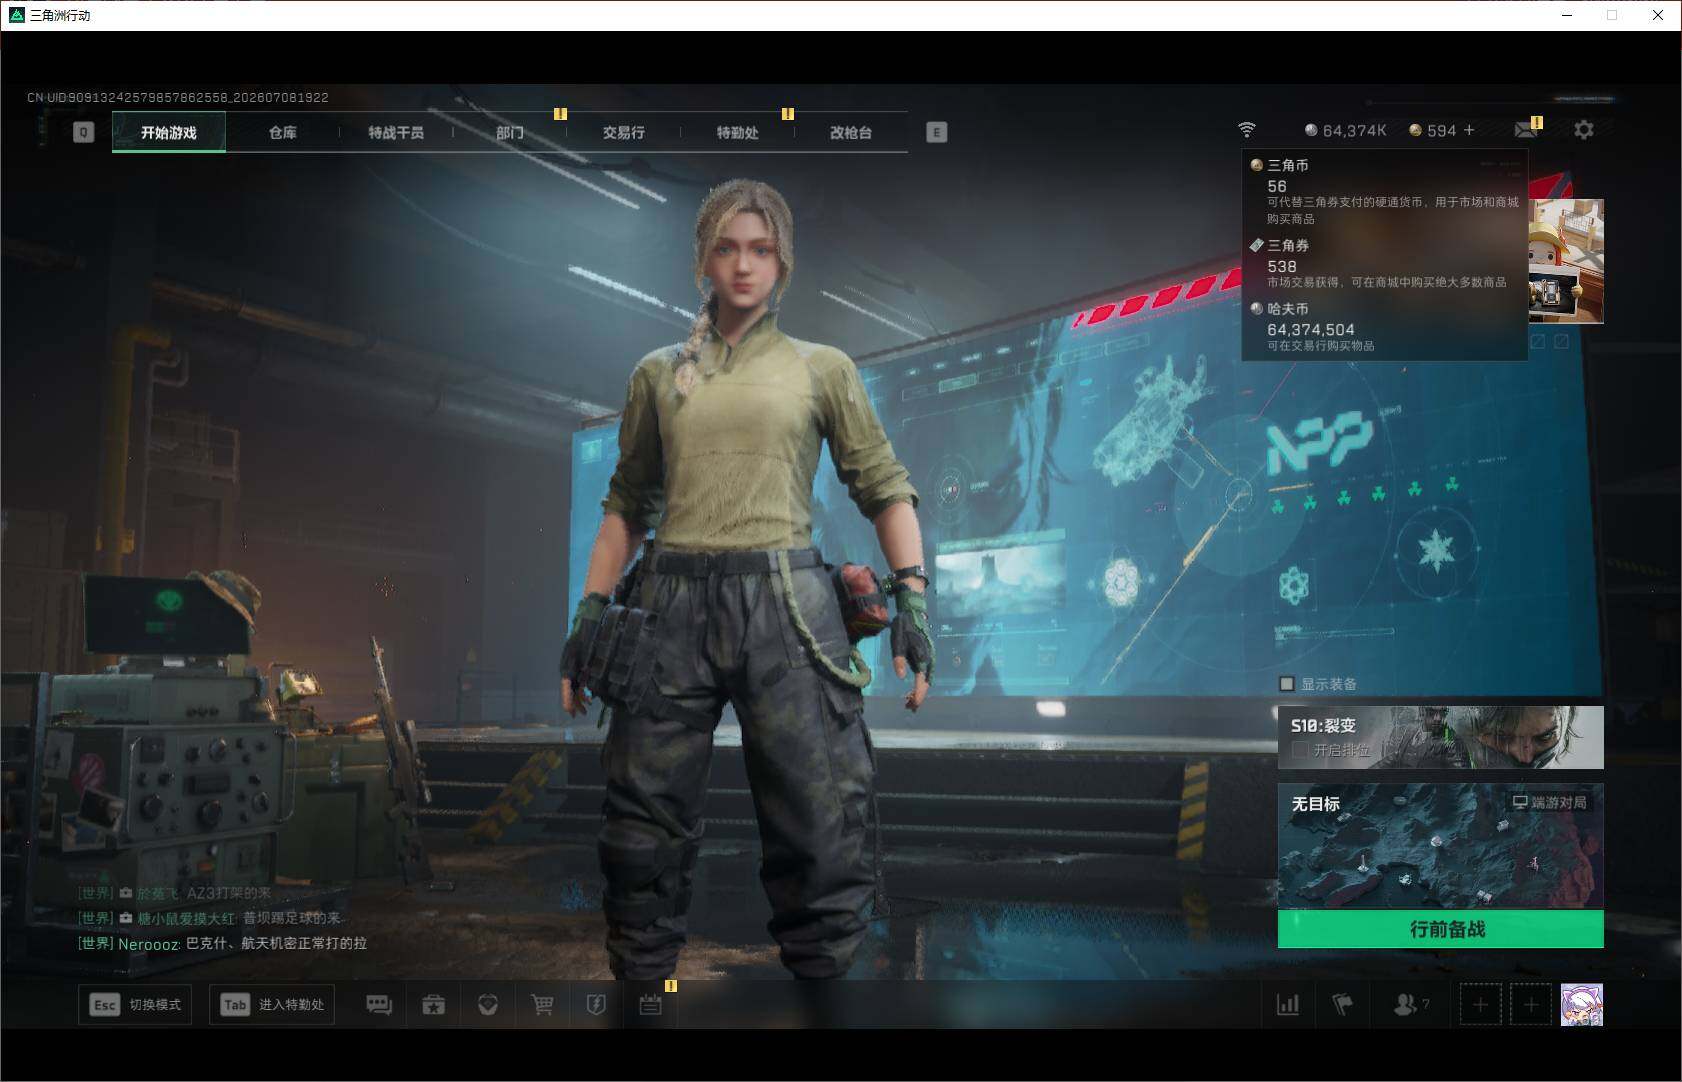Open the settings gear icon
Screen dimensions: 1682x1082
[x=1584, y=130]
